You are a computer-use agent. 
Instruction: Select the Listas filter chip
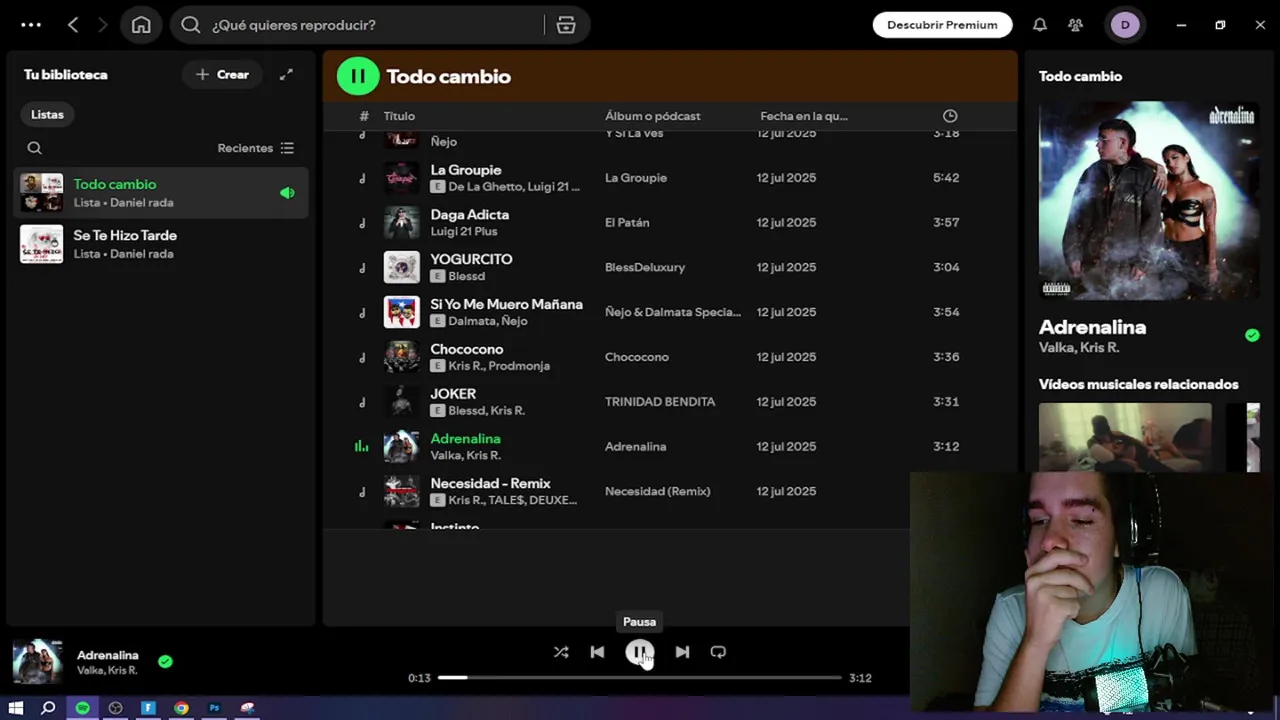point(47,114)
